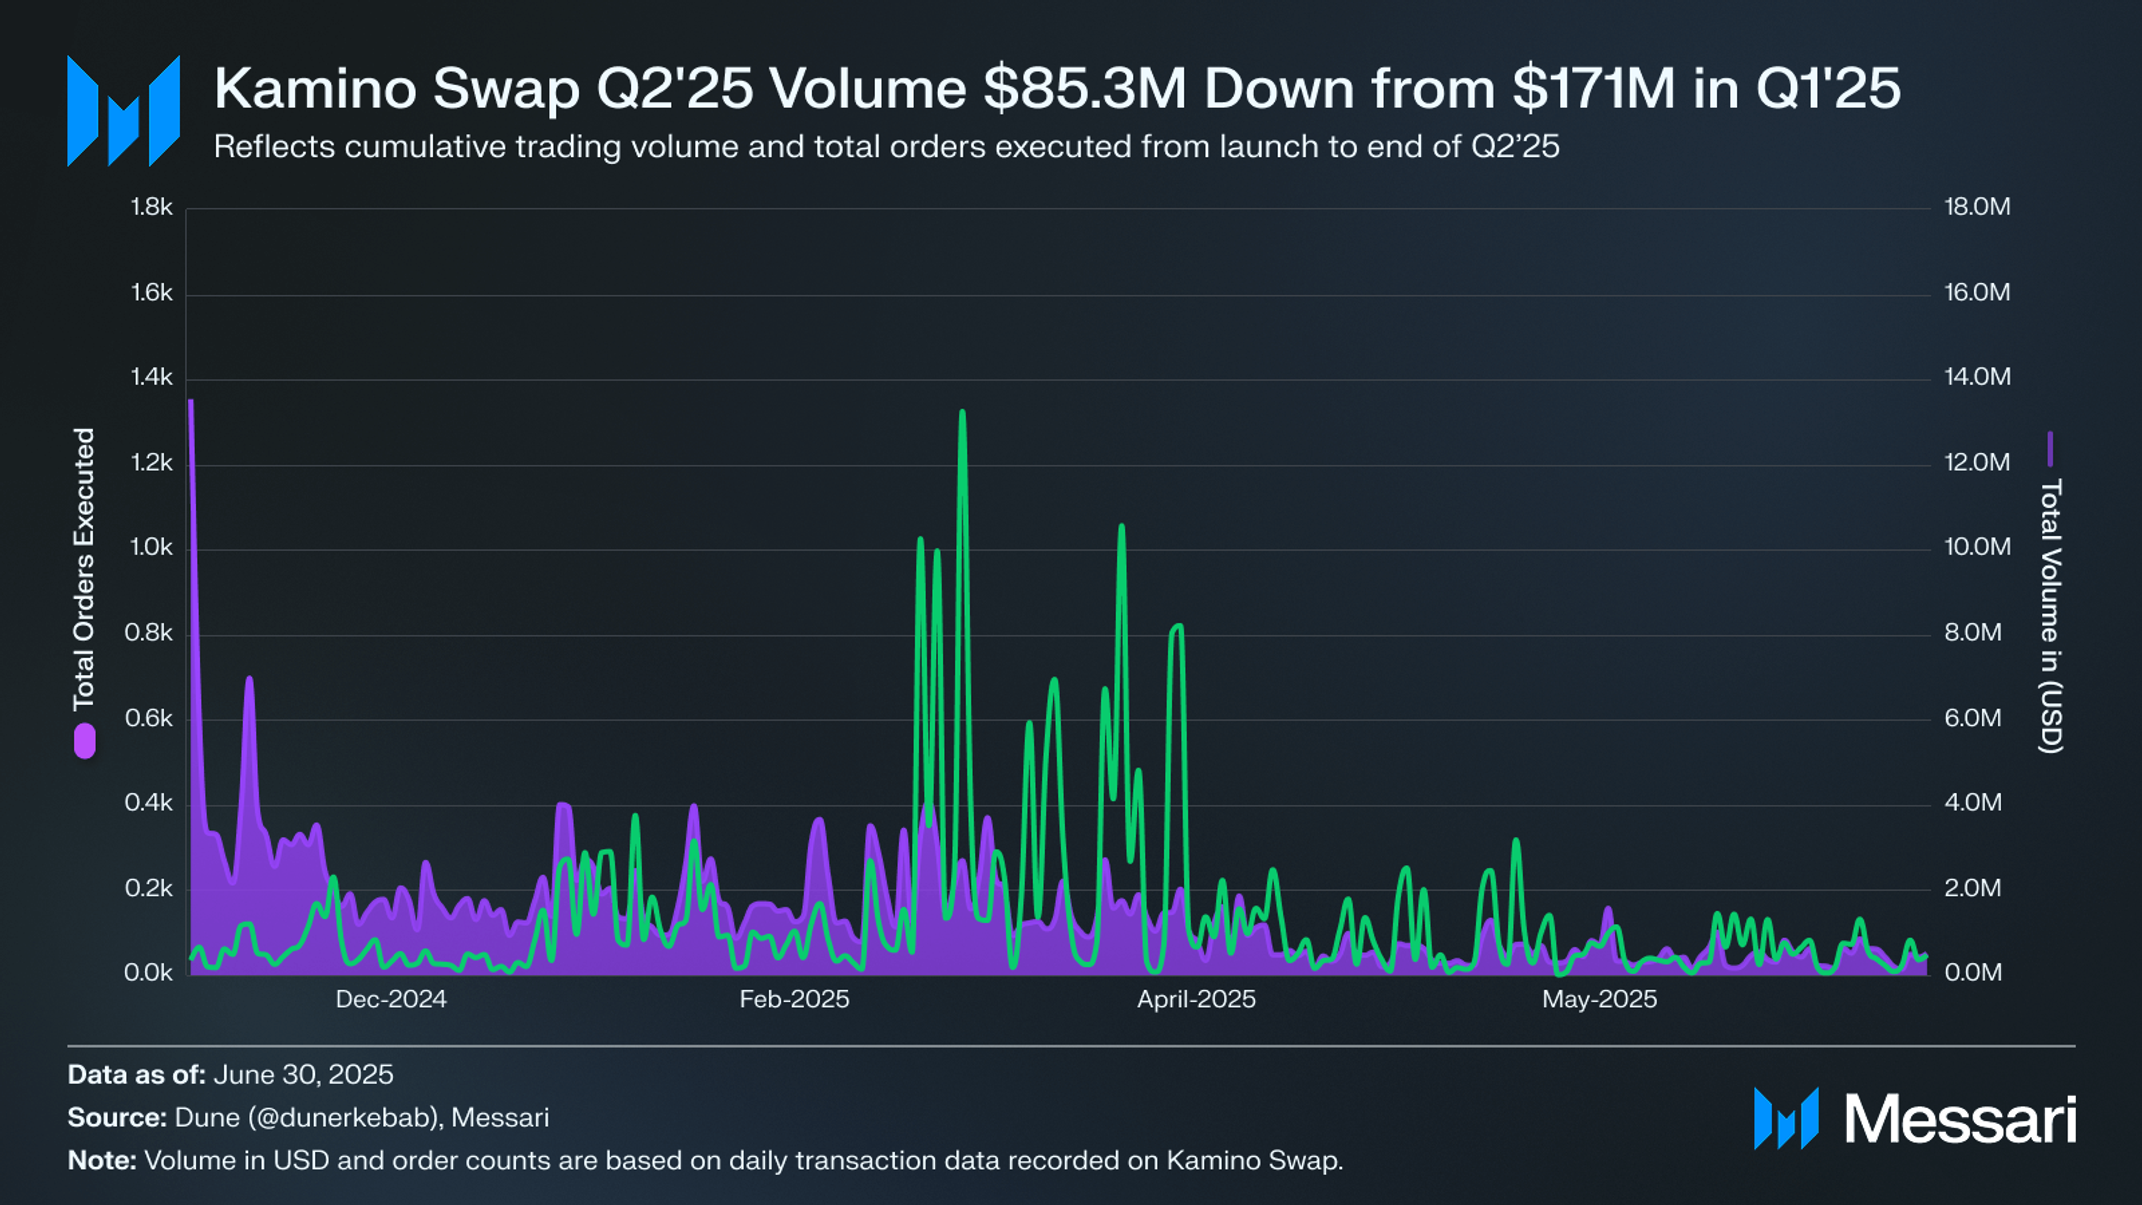Click the chart title about Kamino Swap volume
The image size is (2142, 1205).
pos(1057,88)
